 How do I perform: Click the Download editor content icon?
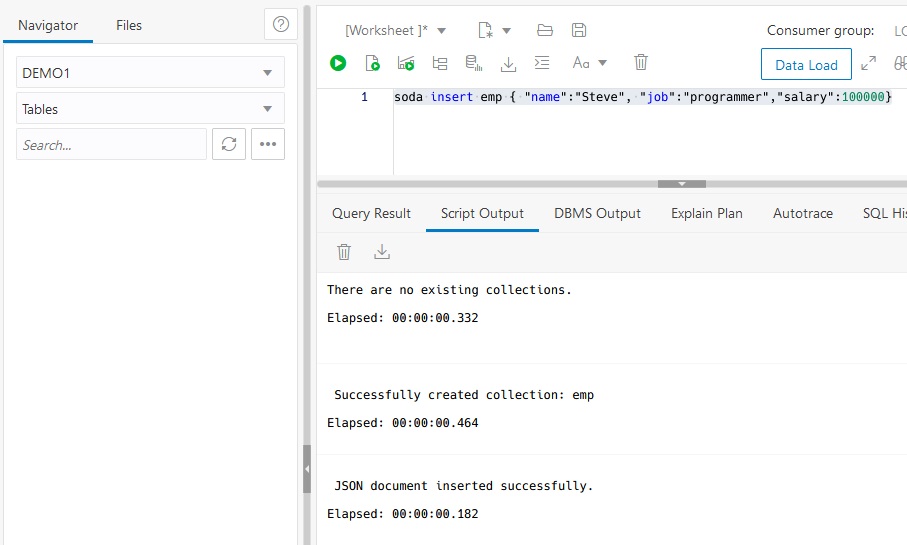tap(508, 63)
